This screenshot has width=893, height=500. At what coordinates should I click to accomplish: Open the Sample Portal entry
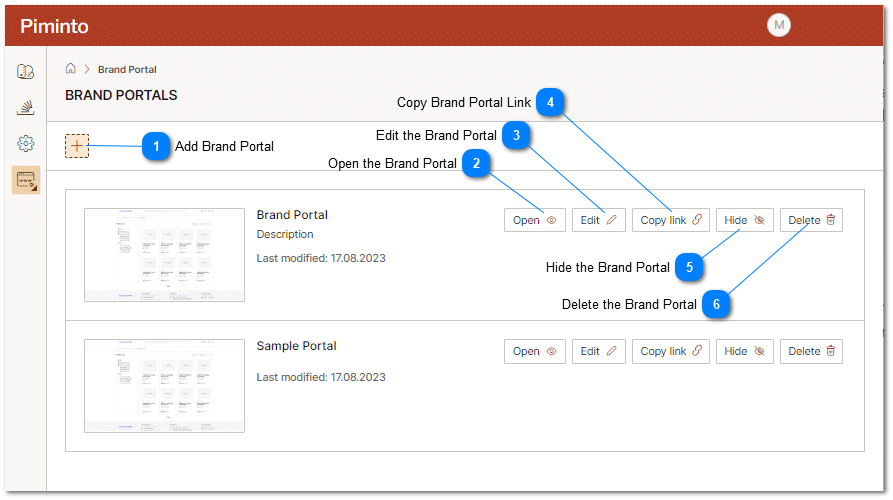(534, 351)
